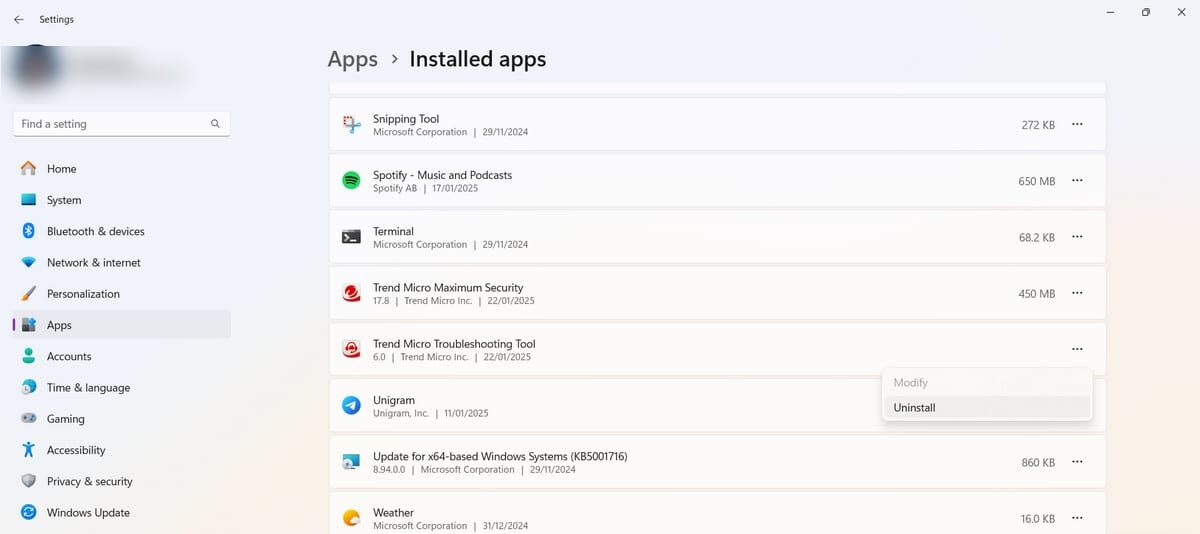Screen dimensions: 1200x534
Task: Open Accounts settings
Action: click(121, 356)
